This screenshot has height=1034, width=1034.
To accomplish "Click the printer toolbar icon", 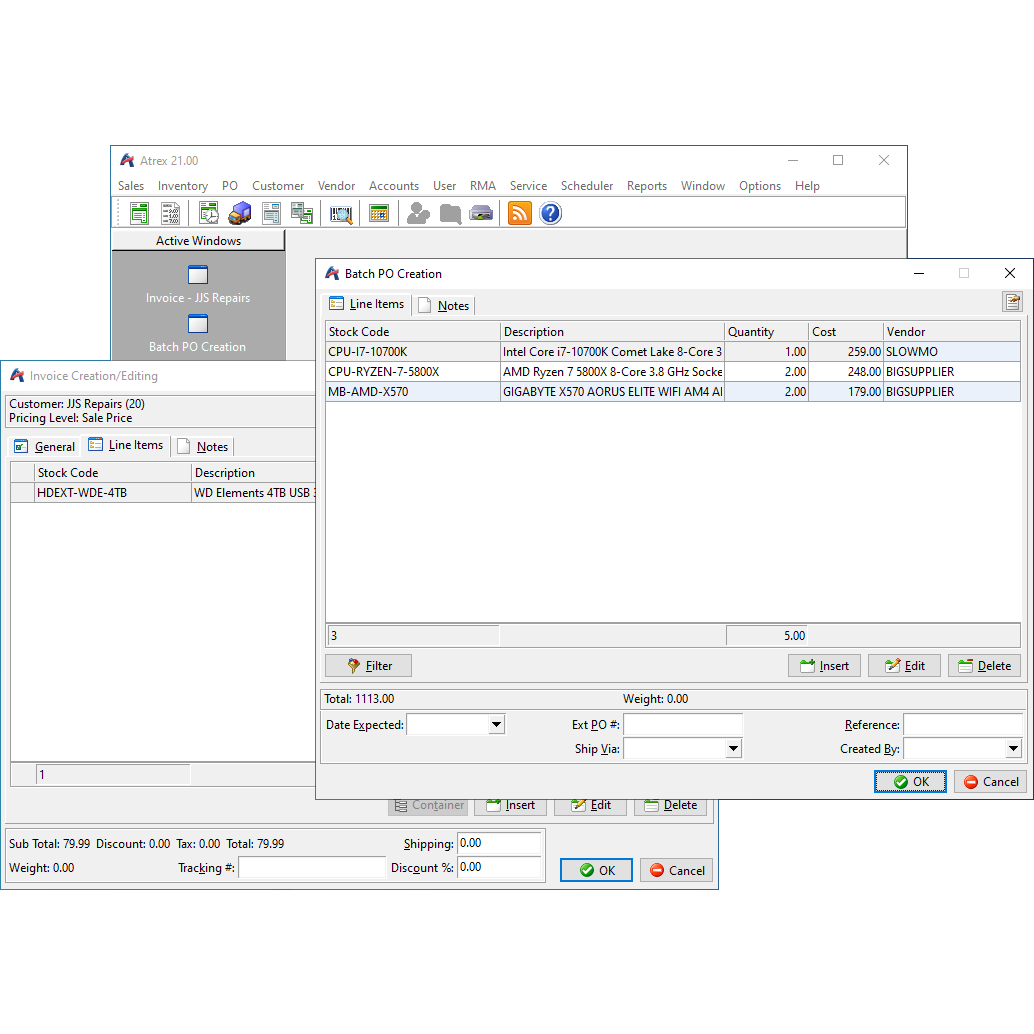I will [x=481, y=214].
